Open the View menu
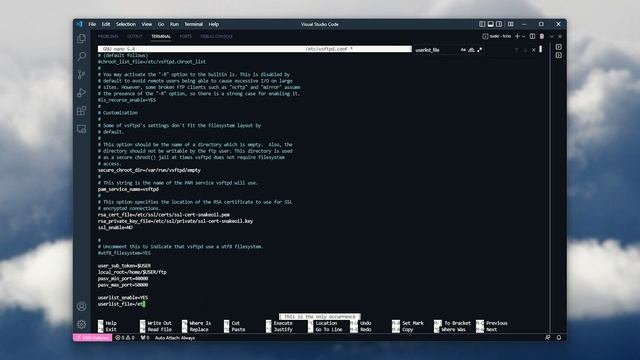Viewport: 640px width, 360px height. pyautogui.click(x=147, y=24)
